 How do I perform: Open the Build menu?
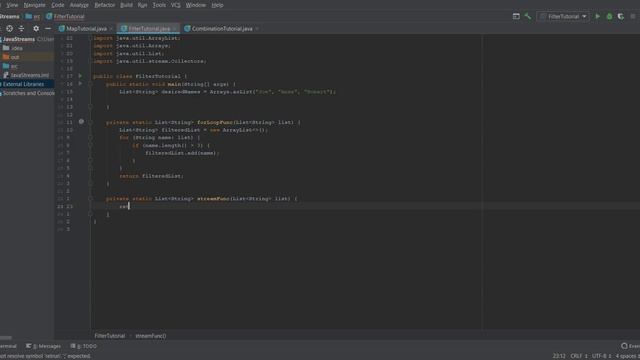[126, 5]
